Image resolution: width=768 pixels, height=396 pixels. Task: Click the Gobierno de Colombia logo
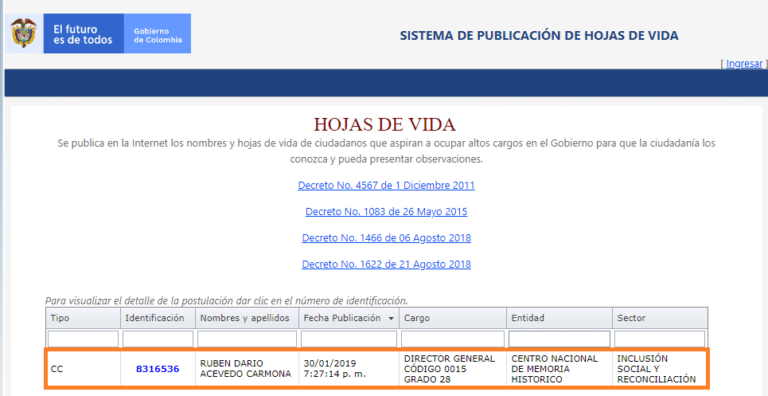157,33
